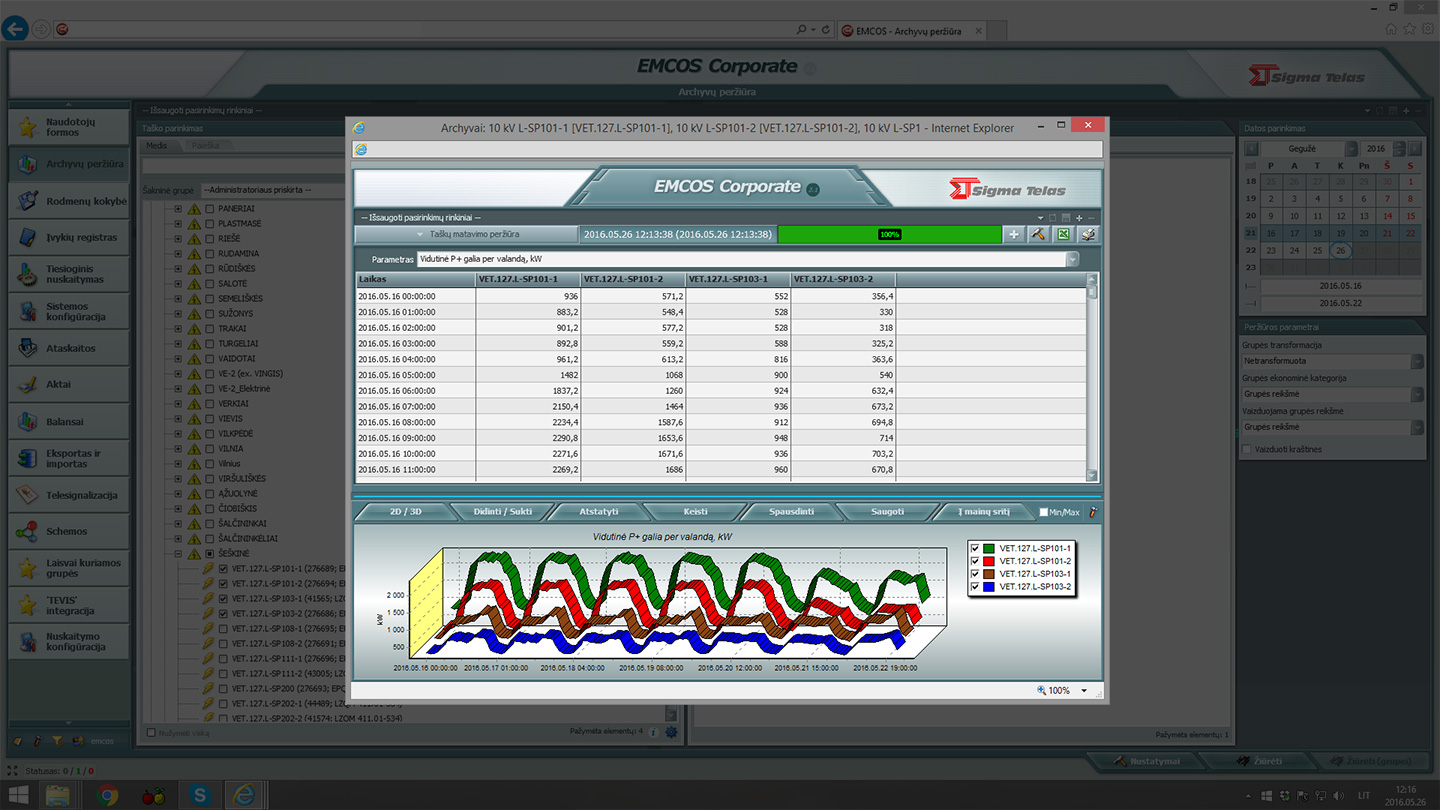Uncheck VET.127.L-SP103-2 in chart legend
1440x810 pixels.
(x=975, y=587)
